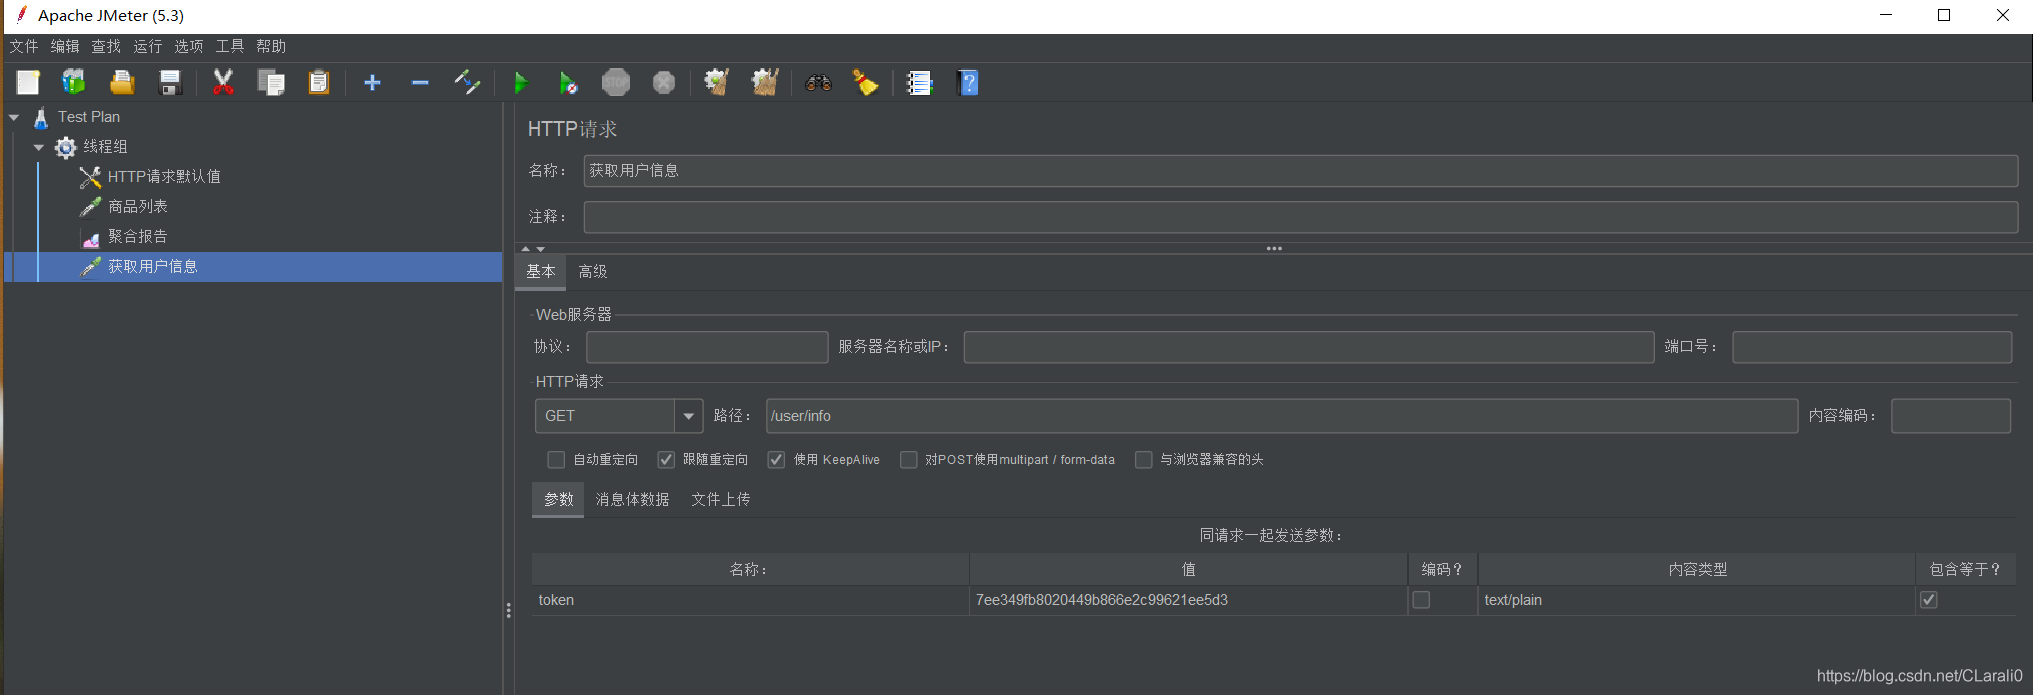Open the Function helper dialog icon
Screen dimensions: 2033x695
point(919,83)
